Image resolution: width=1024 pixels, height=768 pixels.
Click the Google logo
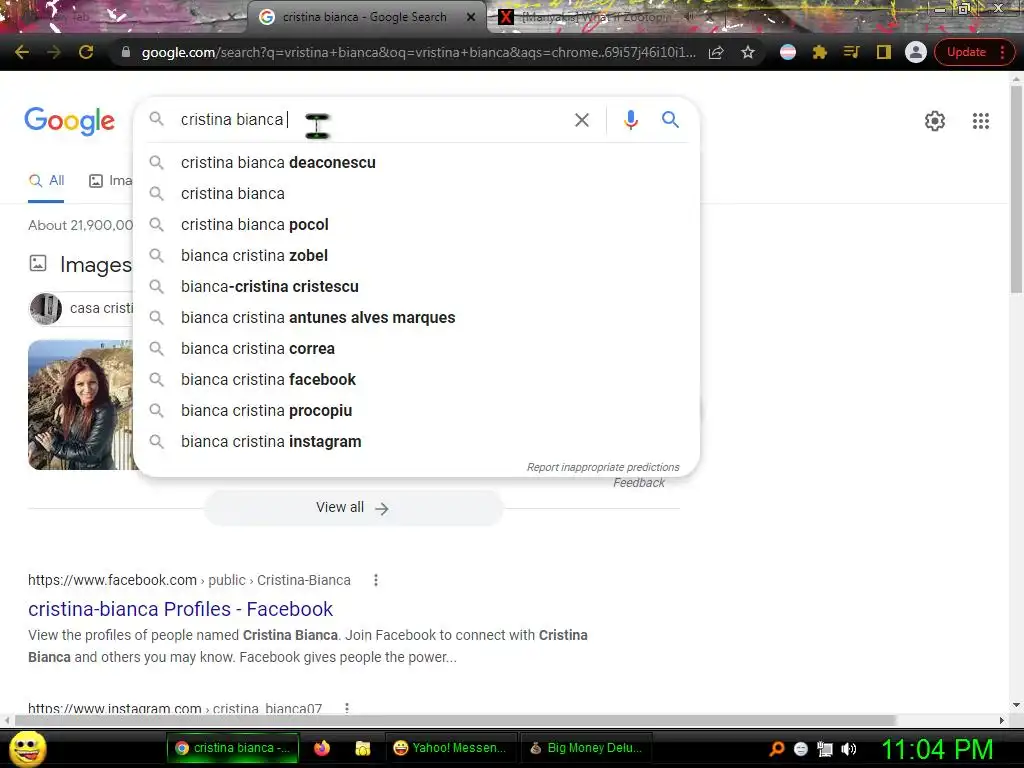tap(69, 121)
